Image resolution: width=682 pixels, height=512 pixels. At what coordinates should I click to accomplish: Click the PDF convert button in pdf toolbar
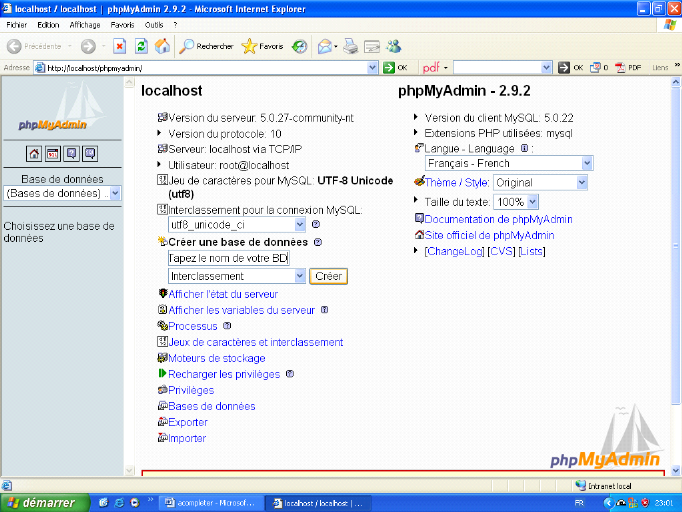628,68
